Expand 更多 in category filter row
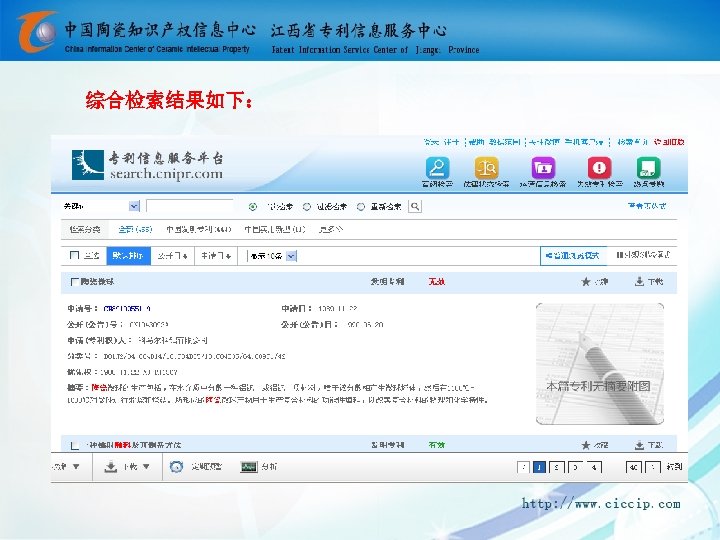The width and height of the screenshot is (720, 540). (331, 229)
